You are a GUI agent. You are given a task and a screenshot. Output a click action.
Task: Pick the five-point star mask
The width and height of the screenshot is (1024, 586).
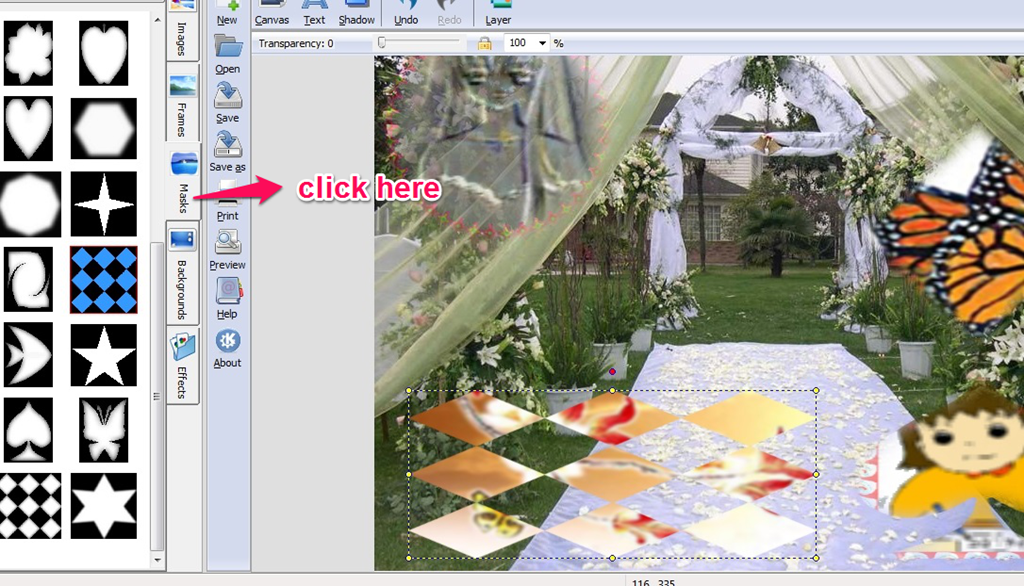[x=103, y=355]
